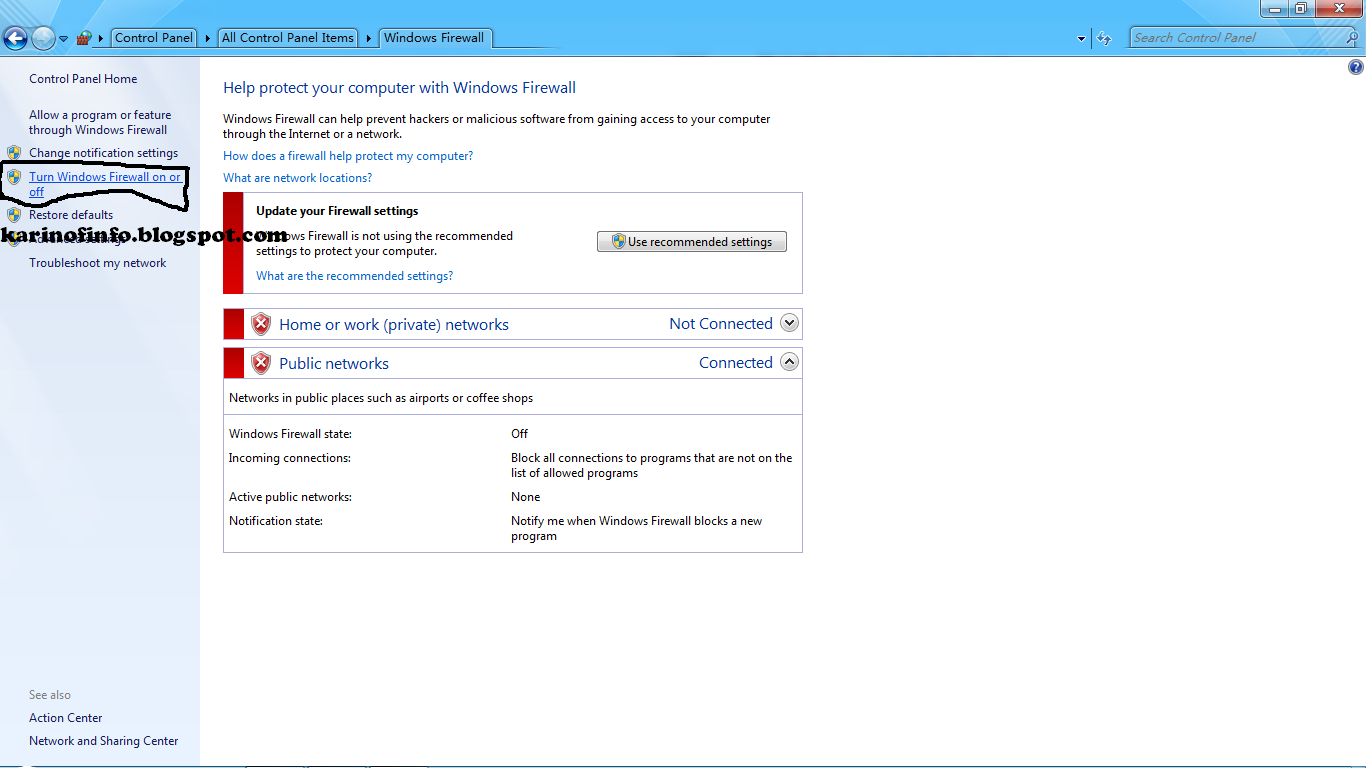
Task: Open help with blue question mark icon
Action: click(x=1356, y=68)
